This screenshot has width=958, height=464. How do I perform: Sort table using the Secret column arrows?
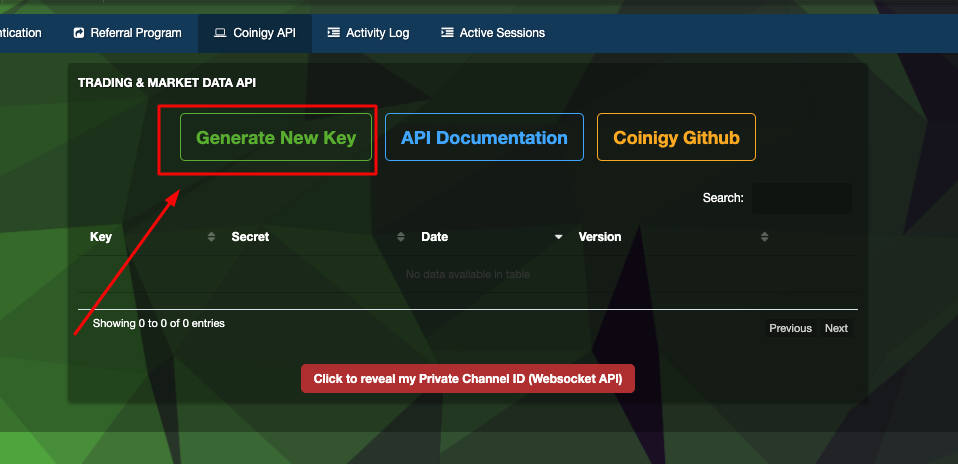point(401,237)
